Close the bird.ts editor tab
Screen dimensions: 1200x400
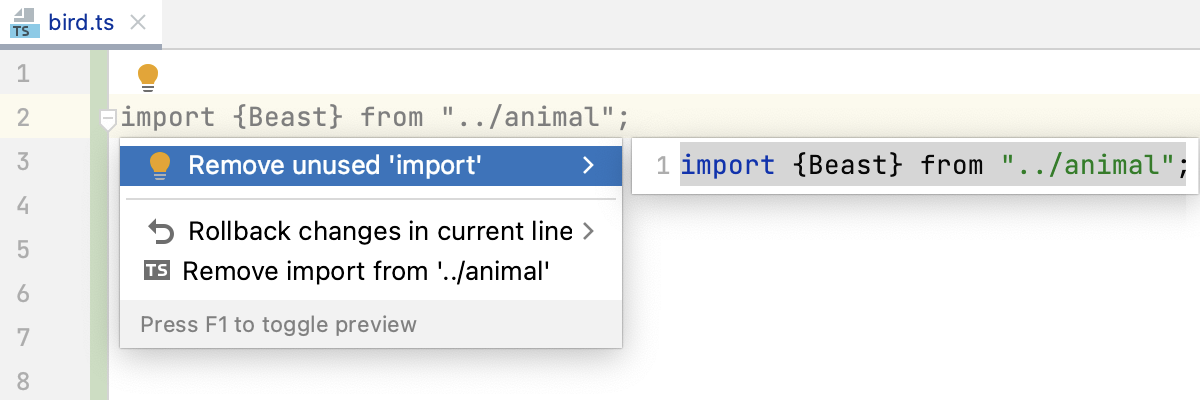[x=138, y=24]
